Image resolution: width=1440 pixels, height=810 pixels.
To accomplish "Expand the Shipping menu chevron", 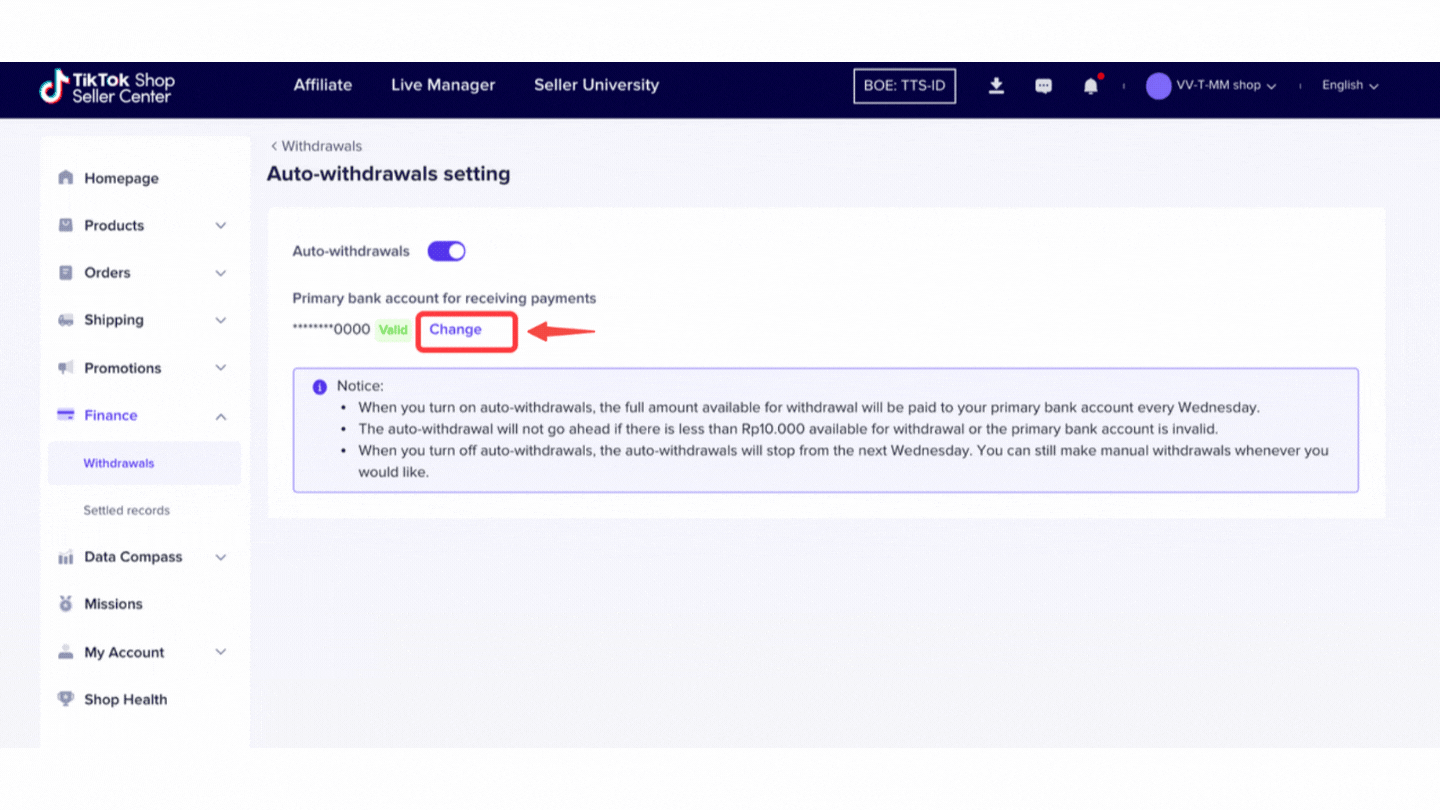I will point(221,320).
